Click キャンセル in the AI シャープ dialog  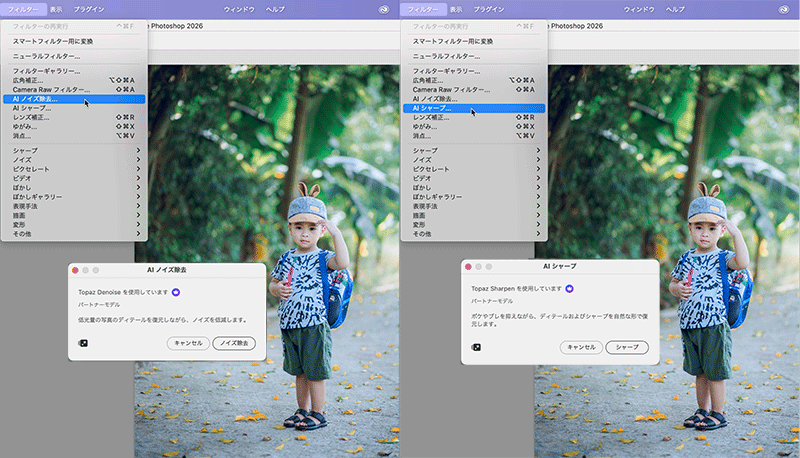pos(582,347)
